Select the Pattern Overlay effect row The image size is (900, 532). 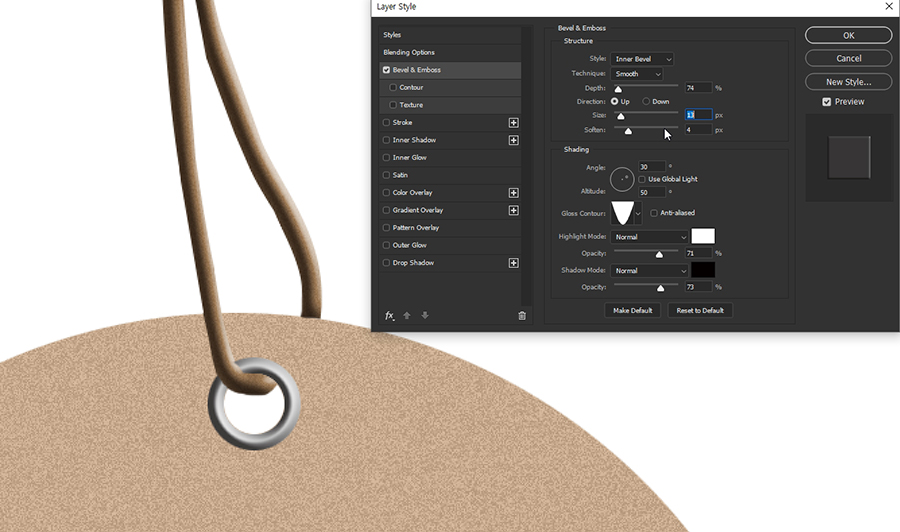450,228
